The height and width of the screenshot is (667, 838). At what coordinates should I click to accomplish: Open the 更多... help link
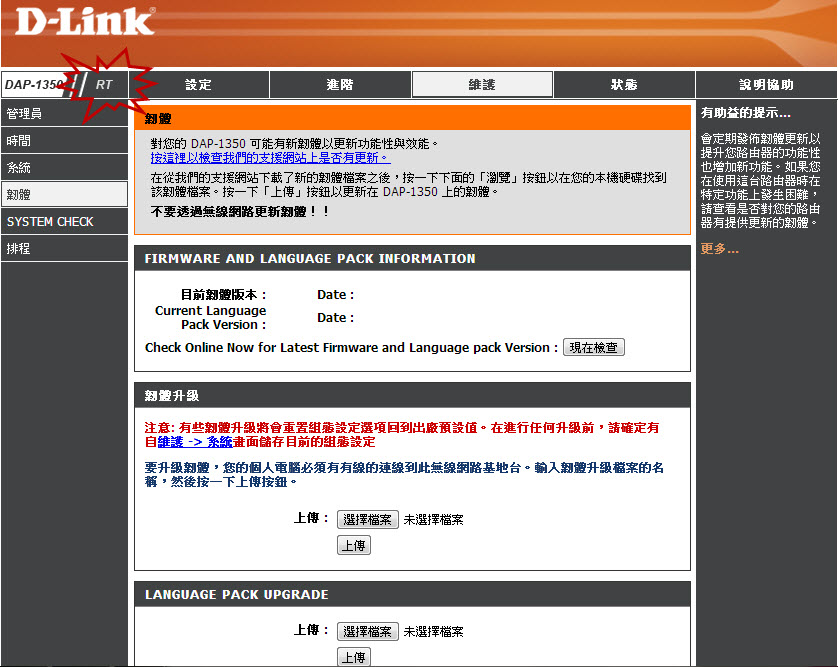[719, 249]
